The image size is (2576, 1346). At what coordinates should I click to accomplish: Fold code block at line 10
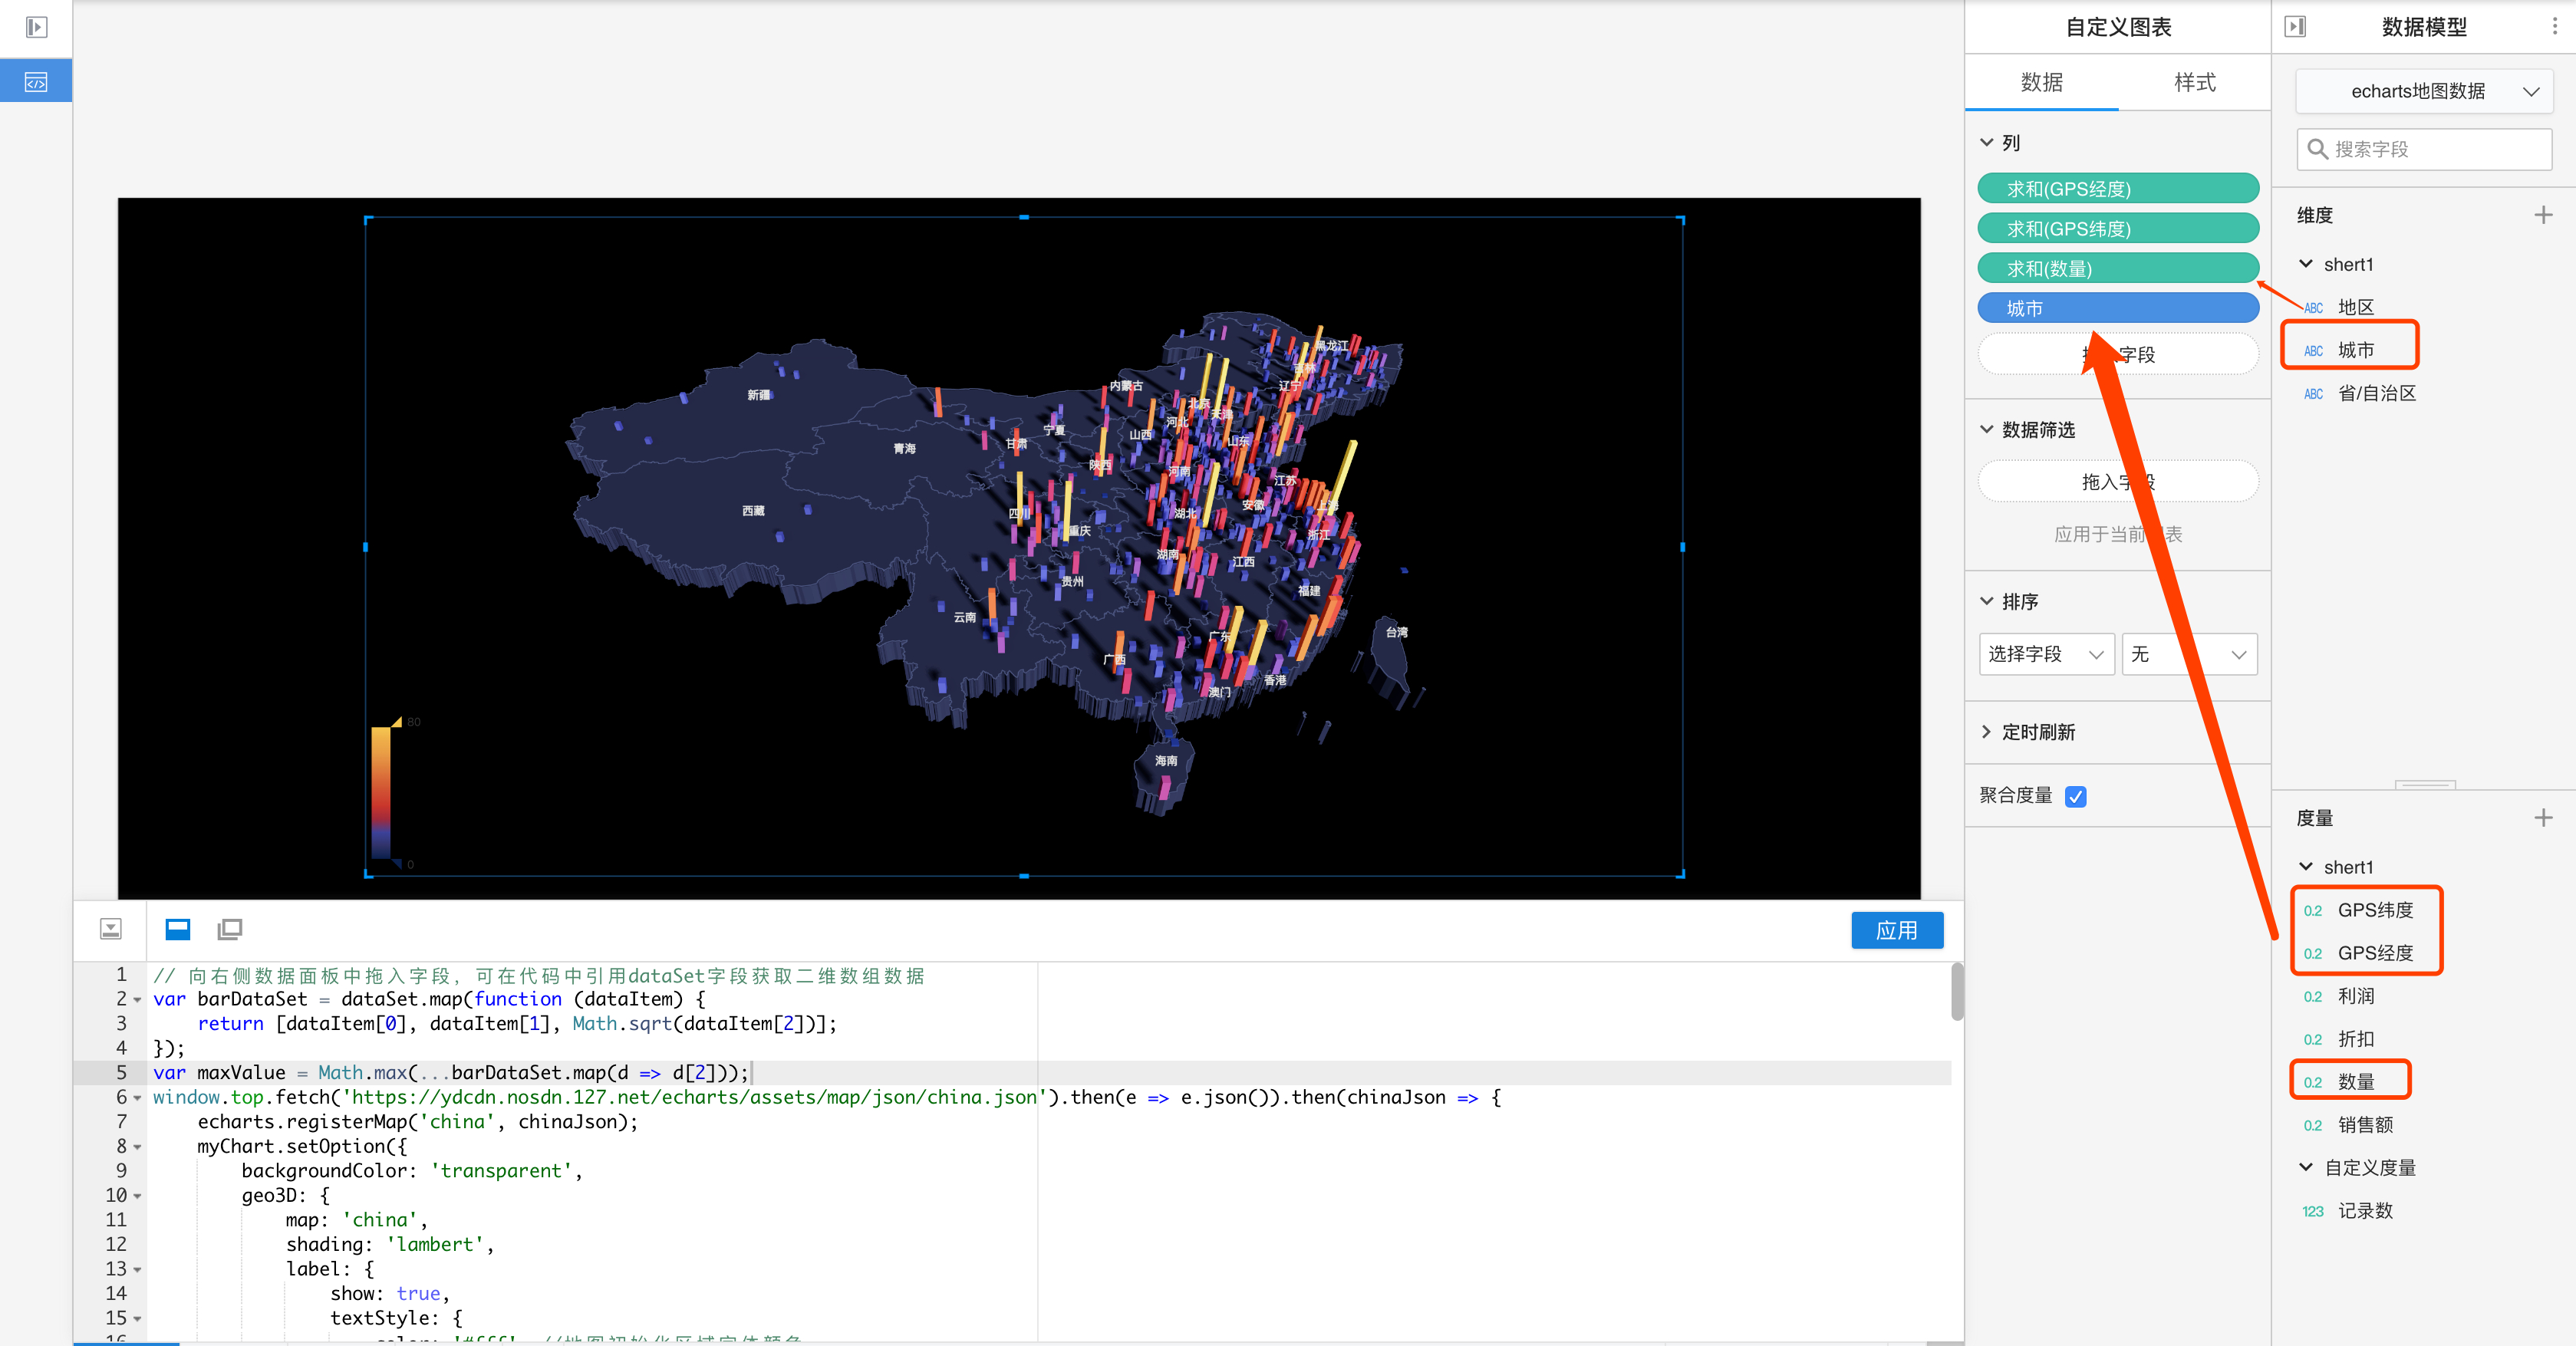point(138,1196)
